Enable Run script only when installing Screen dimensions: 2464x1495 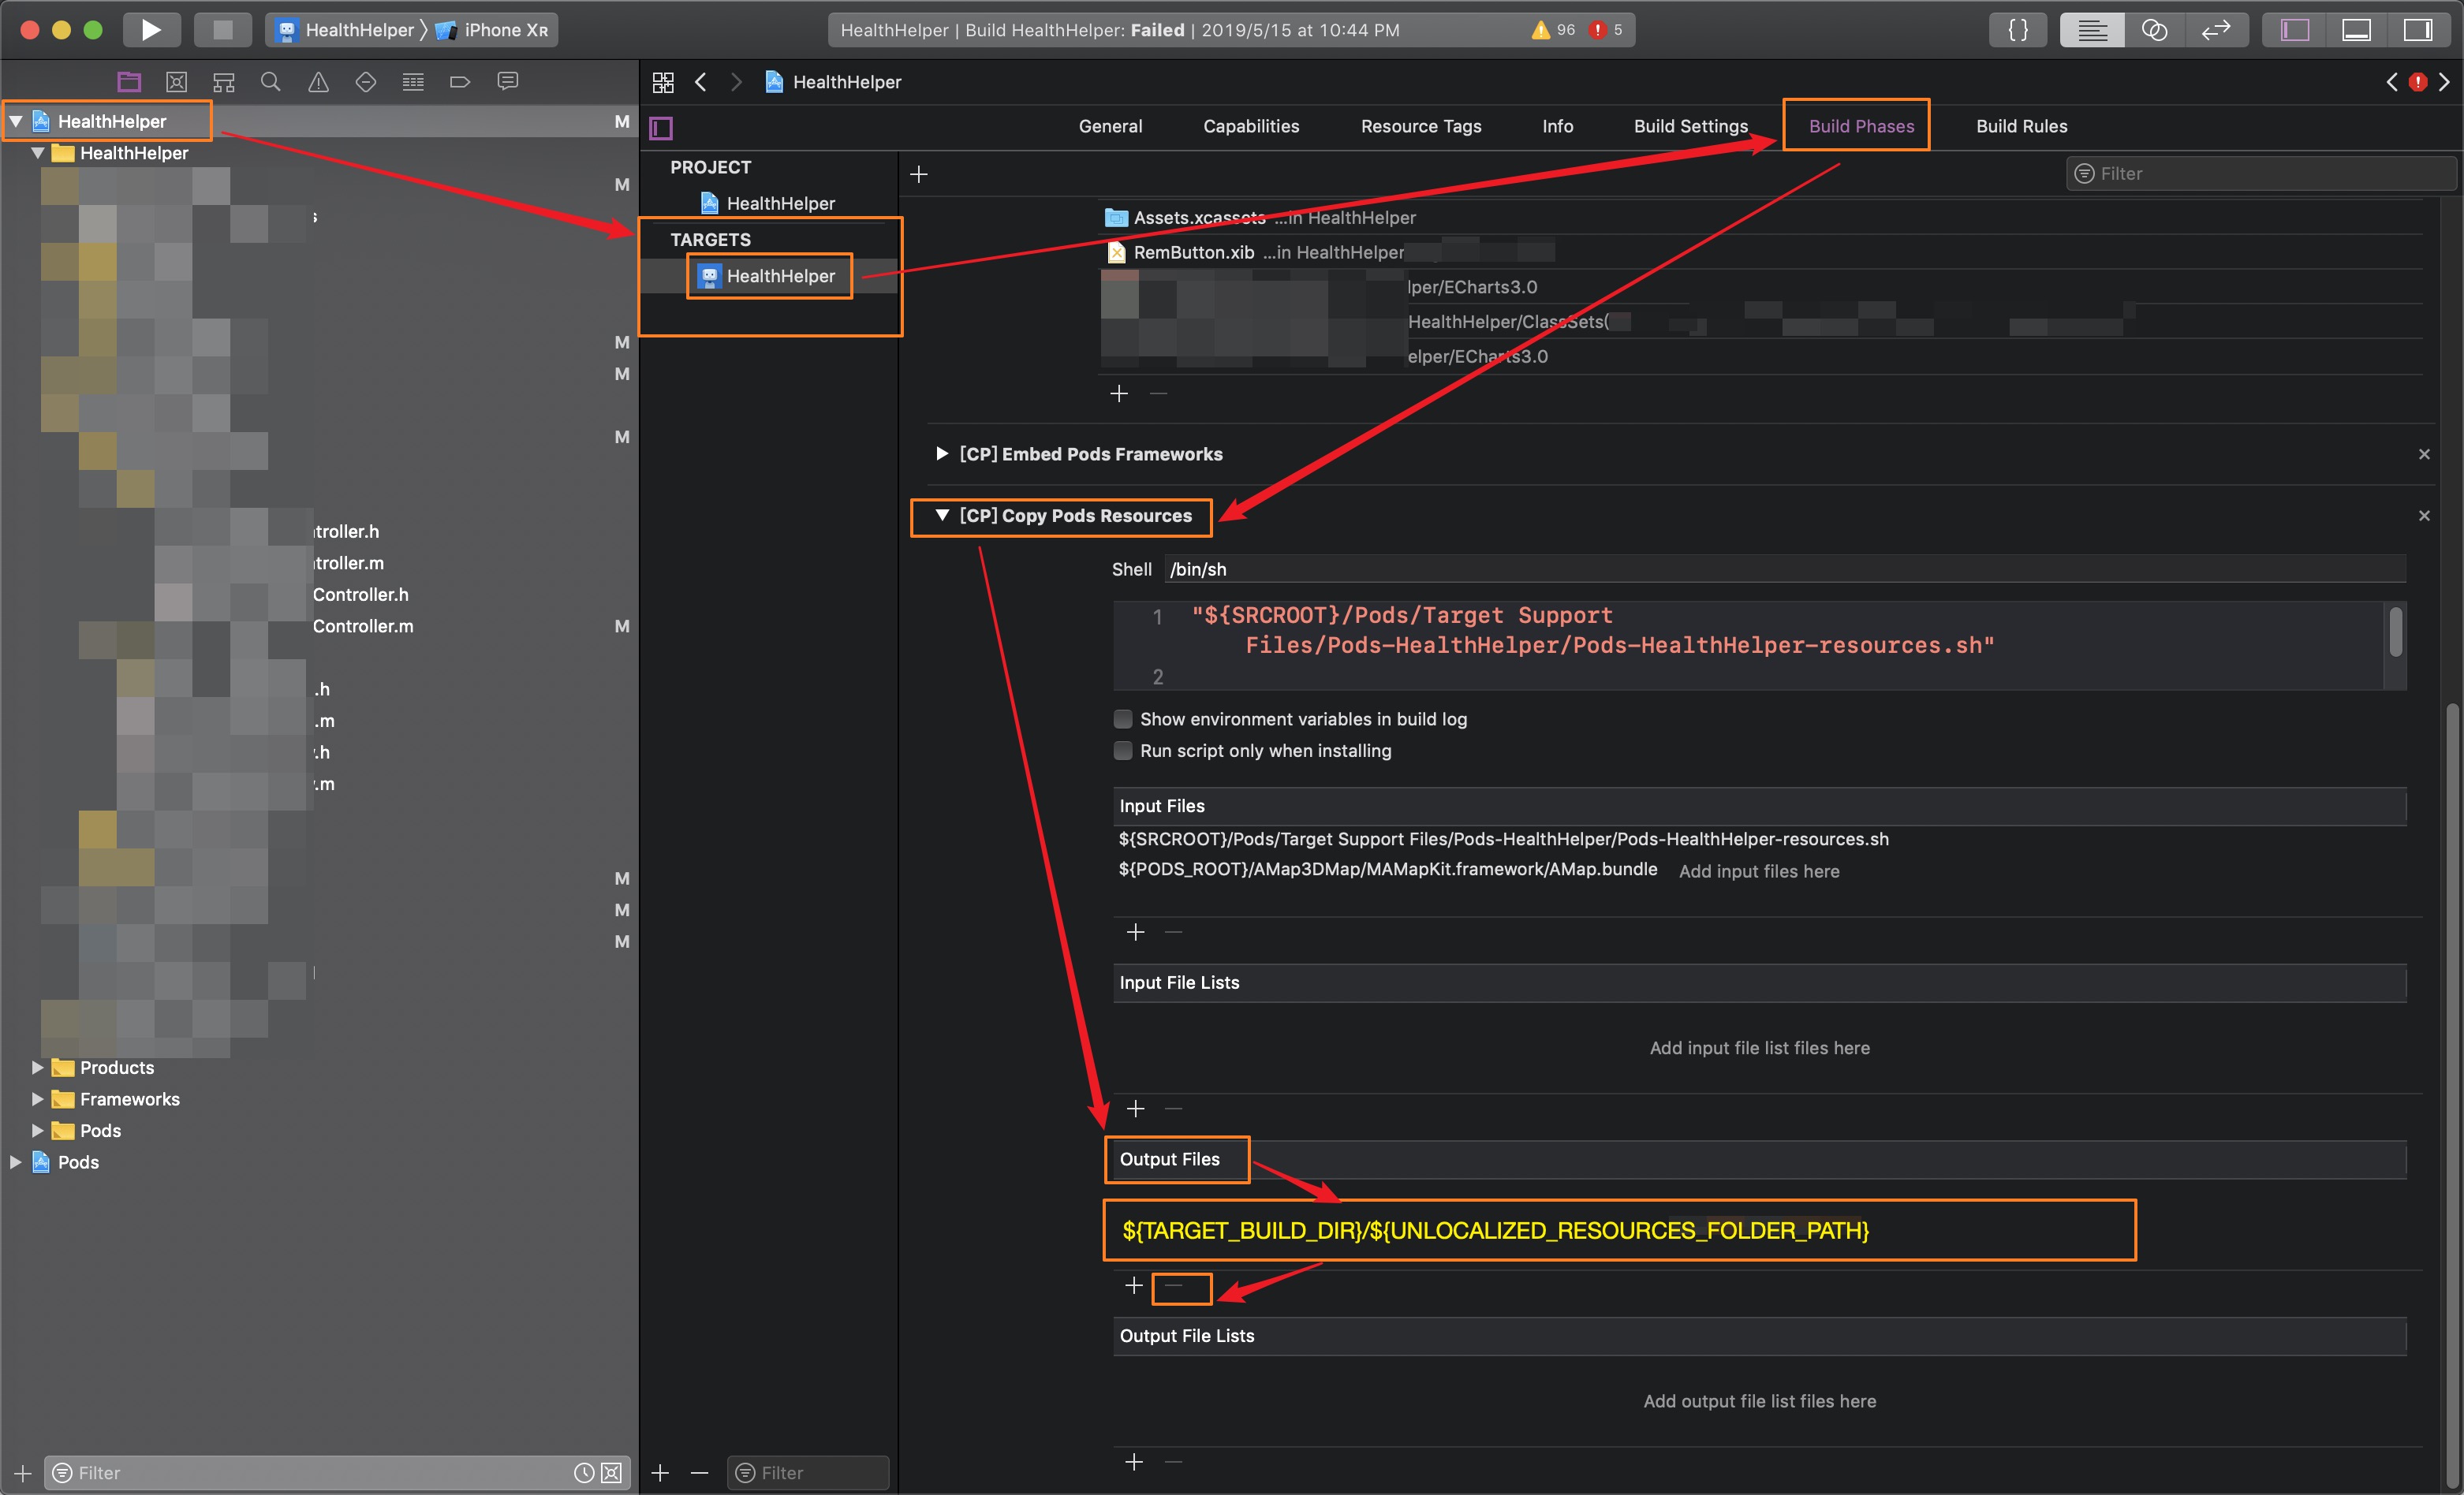[x=1123, y=750]
